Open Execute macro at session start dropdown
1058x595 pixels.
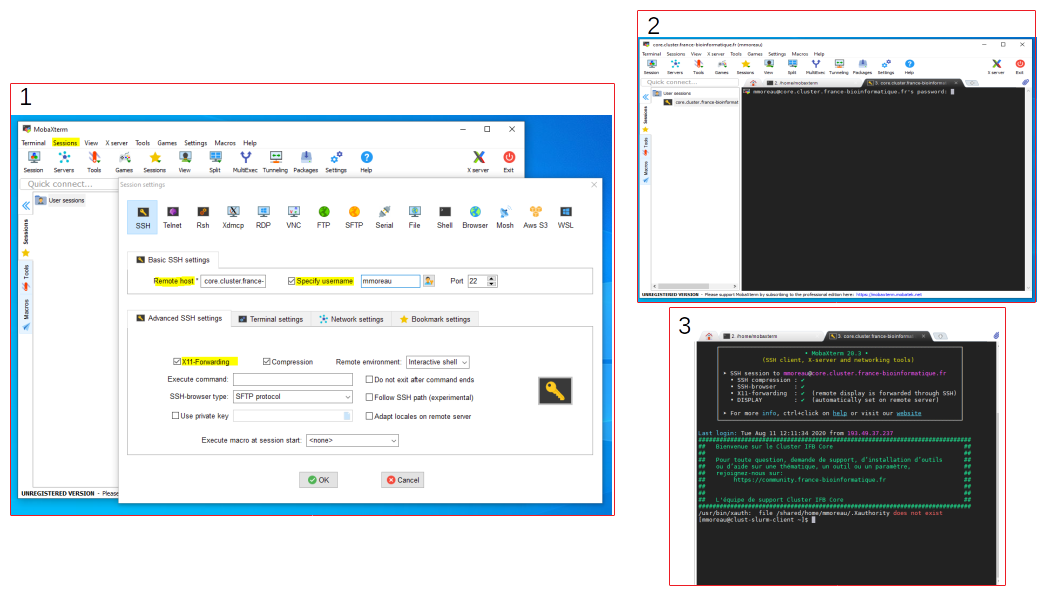point(352,441)
